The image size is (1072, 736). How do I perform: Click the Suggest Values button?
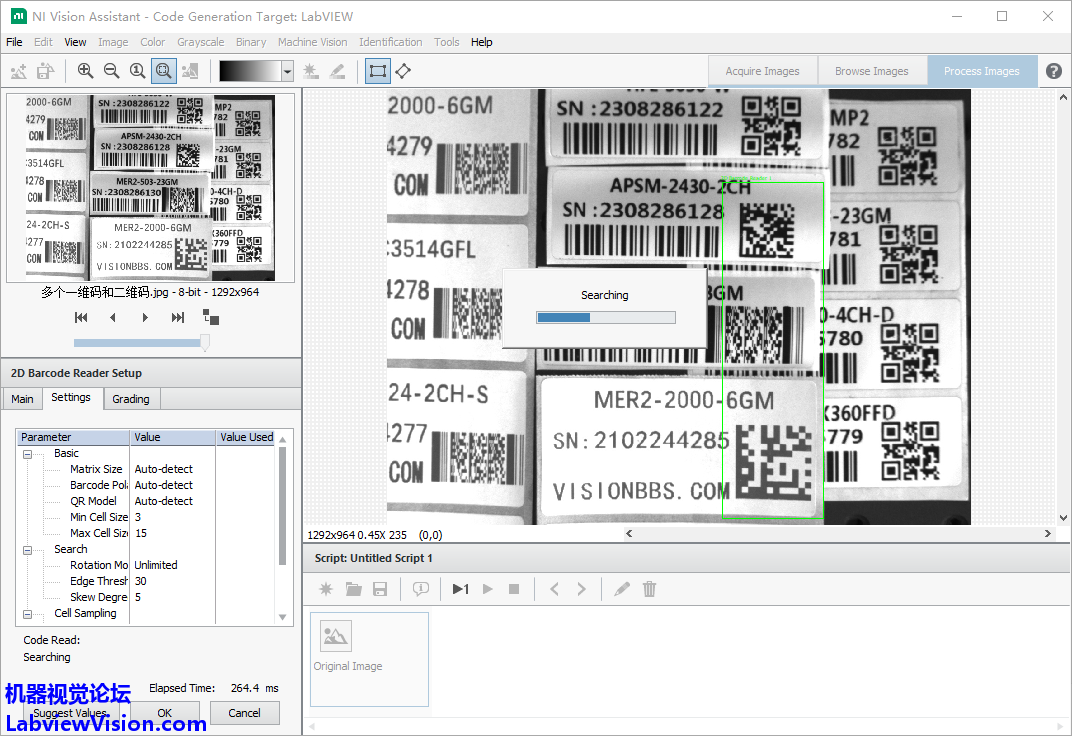(70, 713)
